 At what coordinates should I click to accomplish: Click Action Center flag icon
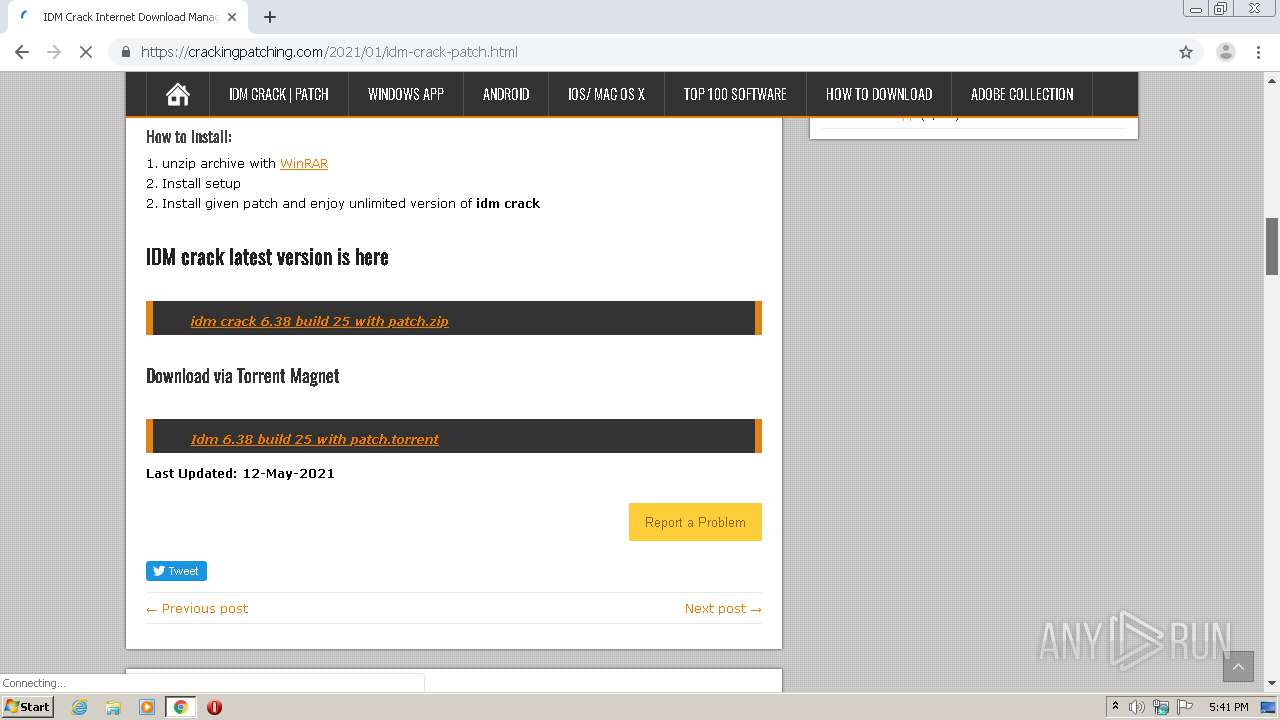coord(1184,707)
